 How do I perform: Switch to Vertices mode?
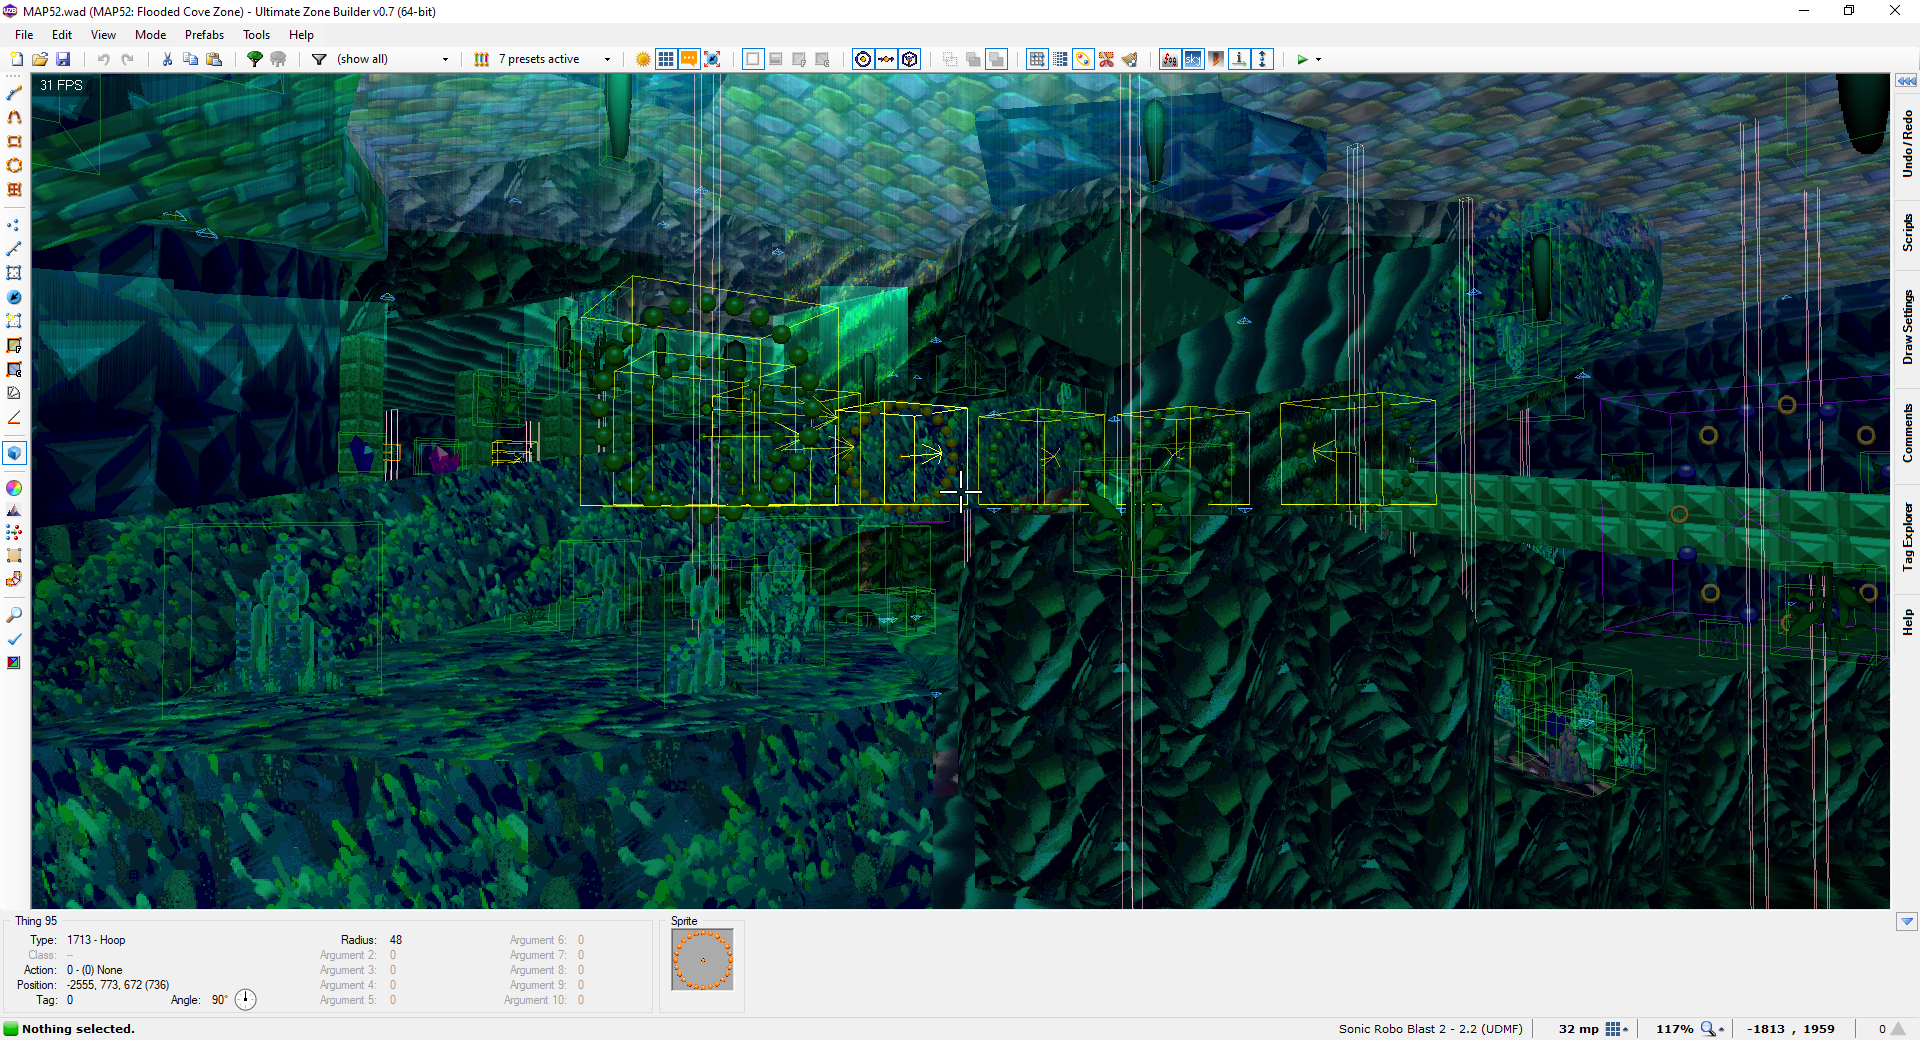14,225
